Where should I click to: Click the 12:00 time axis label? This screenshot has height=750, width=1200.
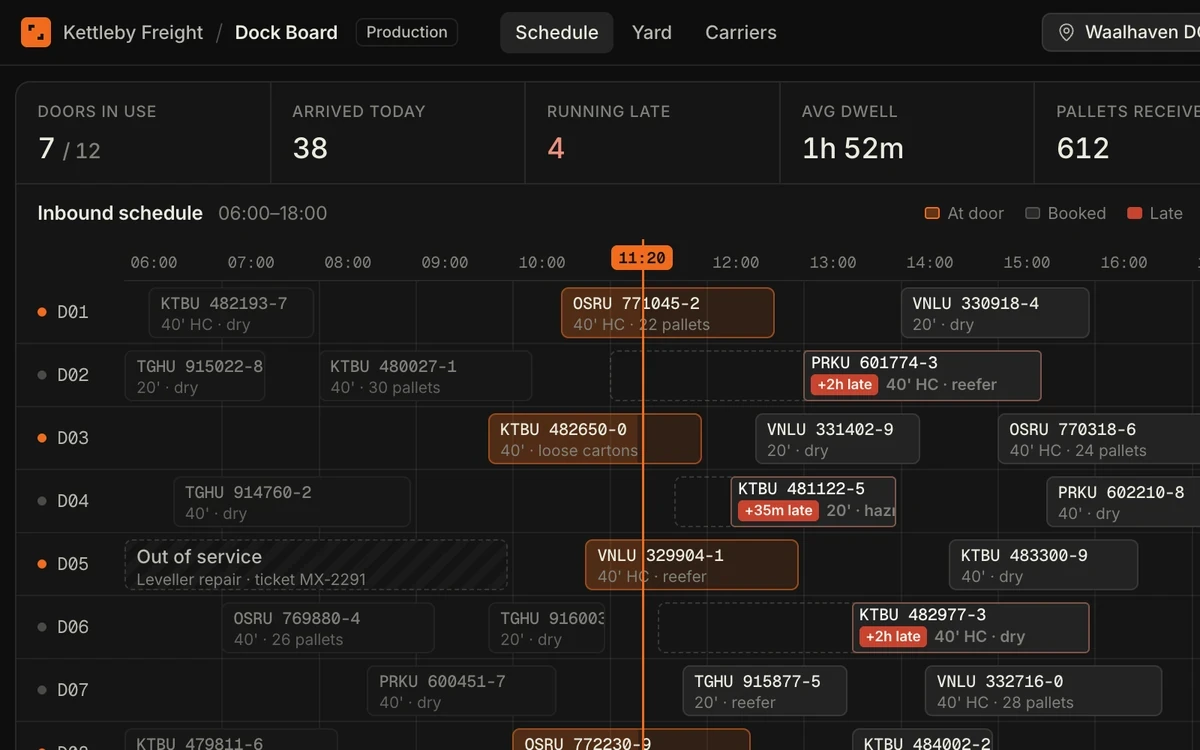pos(736,263)
